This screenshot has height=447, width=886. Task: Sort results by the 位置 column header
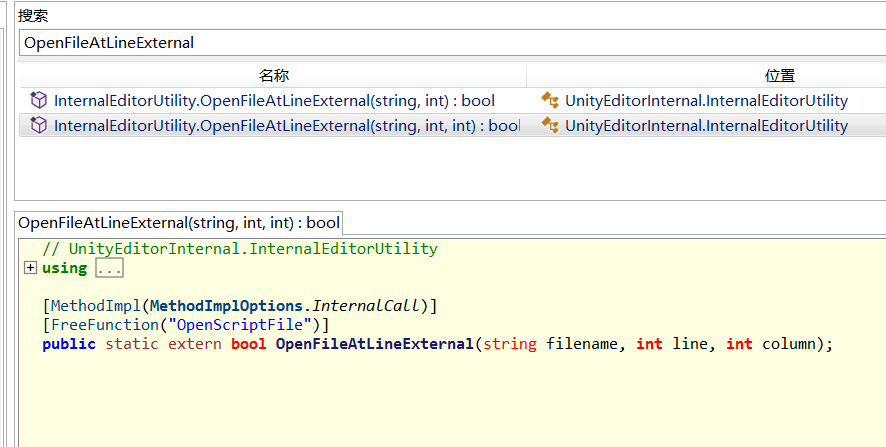(780, 76)
